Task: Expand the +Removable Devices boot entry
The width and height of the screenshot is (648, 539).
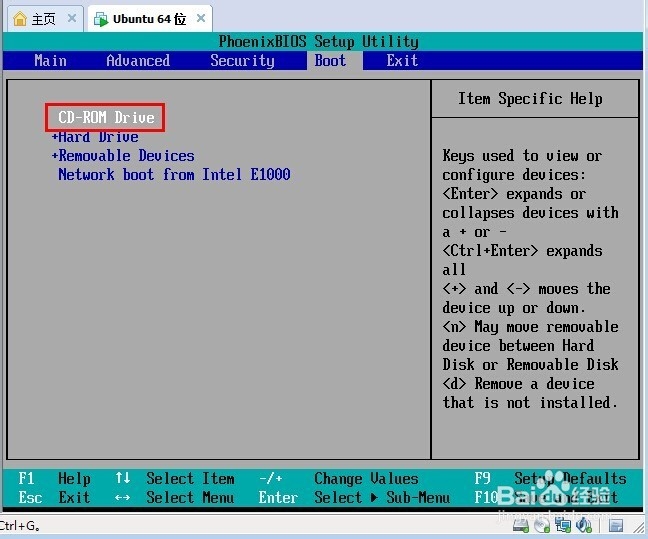Action: click(123, 156)
